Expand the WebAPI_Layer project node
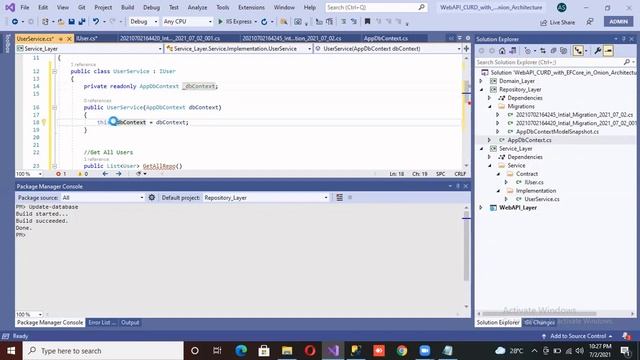This screenshot has width=640, height=360. point(481,208)
